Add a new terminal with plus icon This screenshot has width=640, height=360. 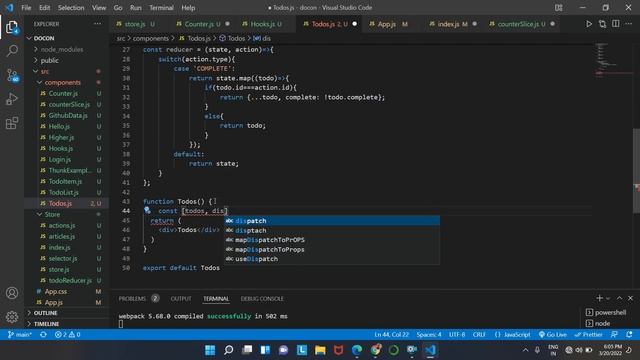click(x=599, y=298)
